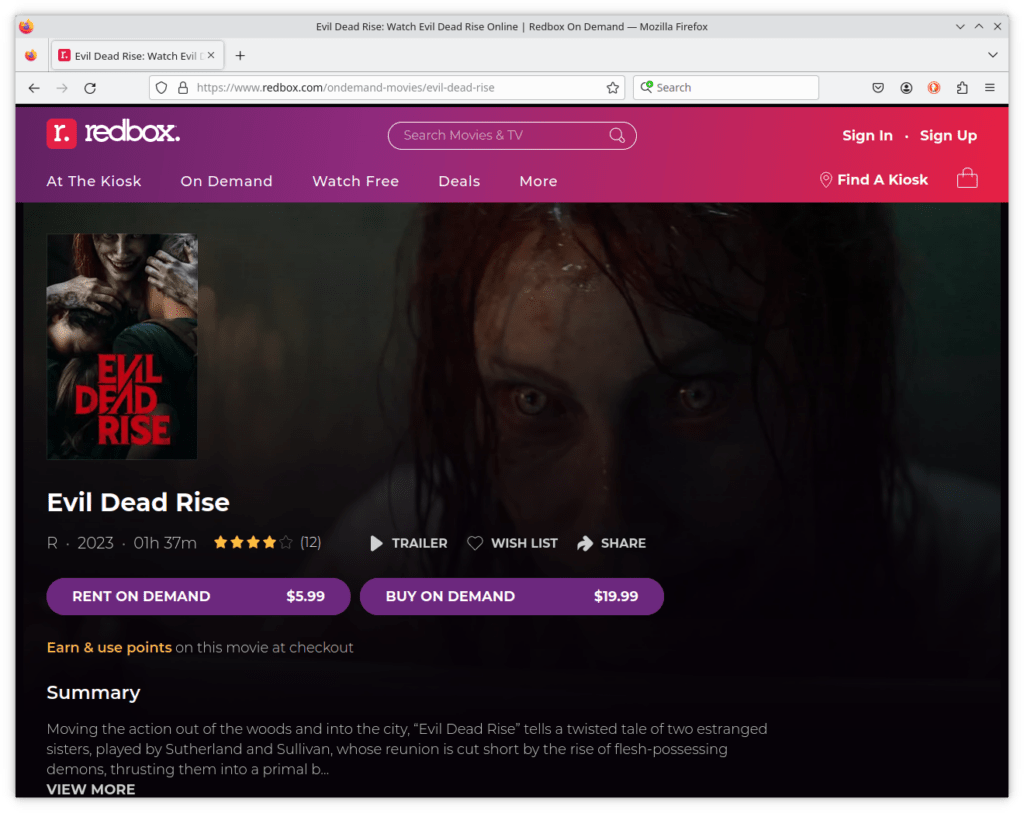Open the Pocket save icon
The height and width of the screenshot is (813, 1024).
point(878,88)
